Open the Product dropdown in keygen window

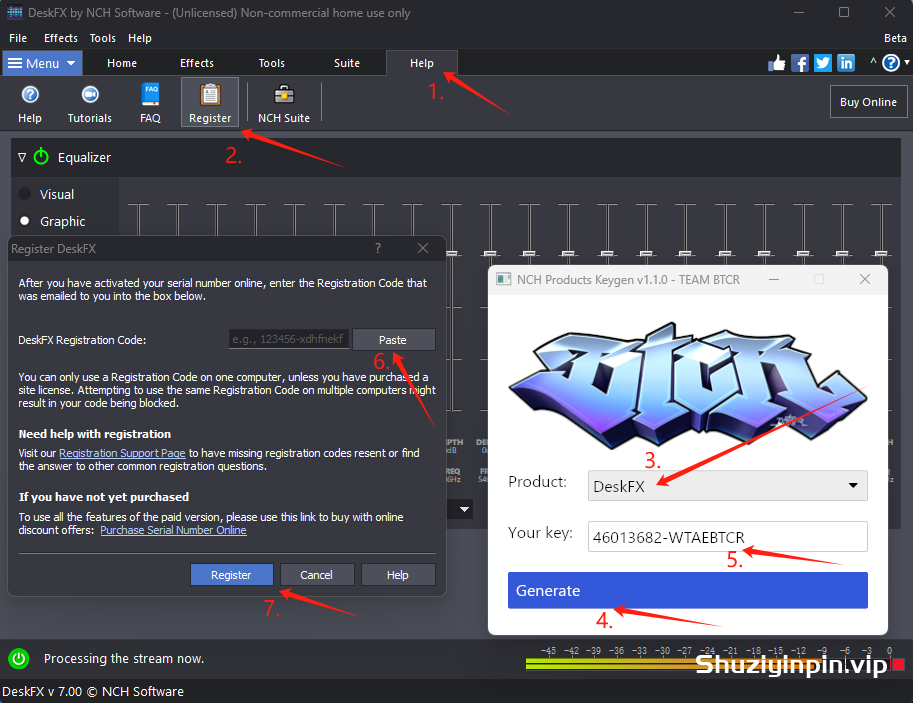727,486
